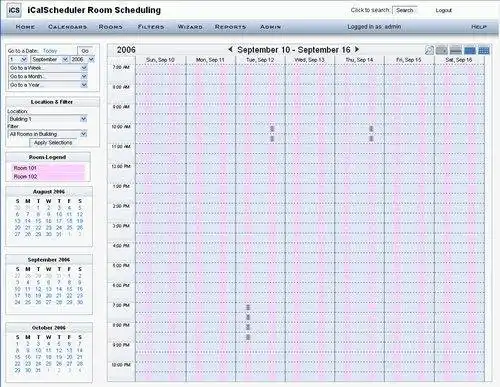The width and height of the screenshot is (500, 387).
Task: Click the 12:00 PM time label
Action: point(121,166)
